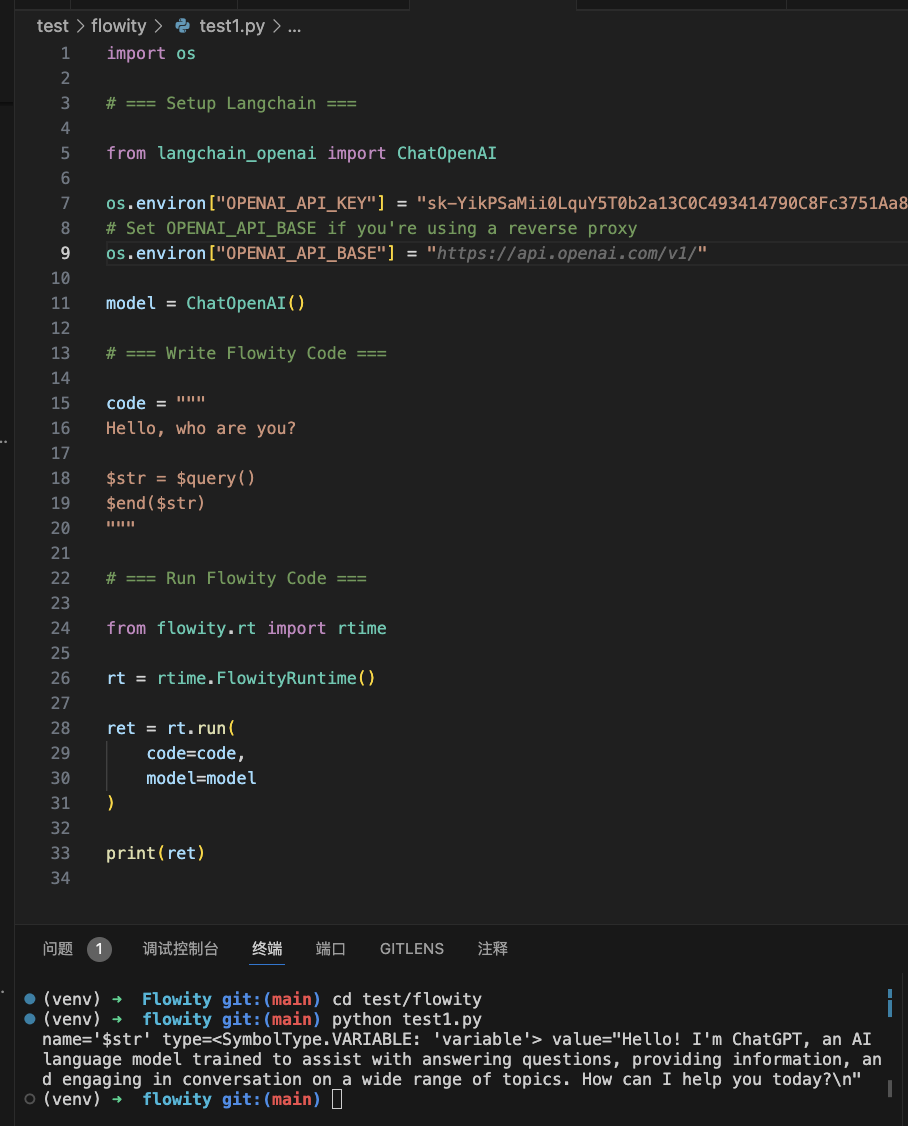Switch to the 问题 (Problems) tab
Screen dimensions: 908x1126
[x=58, y=949]
